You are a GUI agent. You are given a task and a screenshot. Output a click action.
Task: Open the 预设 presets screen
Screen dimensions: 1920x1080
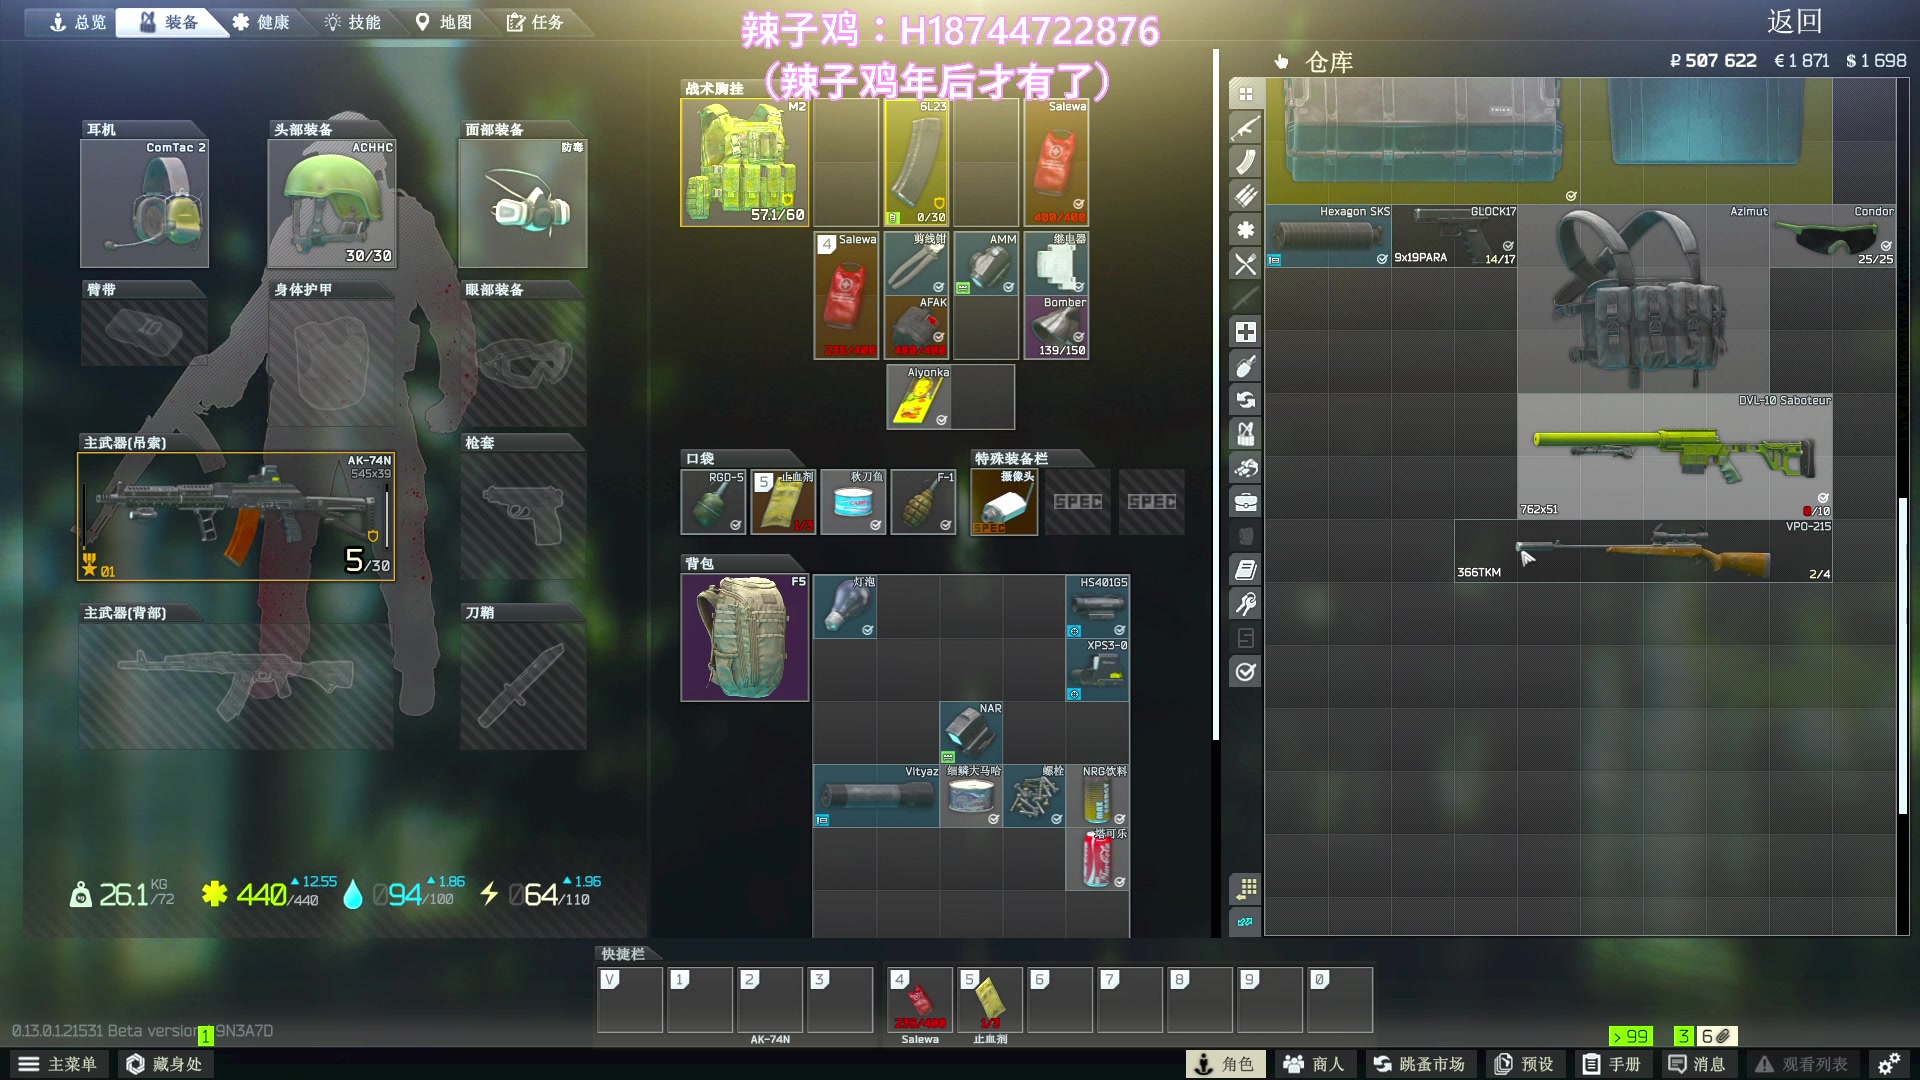pyautogui.click(x=1524, y=1064)
